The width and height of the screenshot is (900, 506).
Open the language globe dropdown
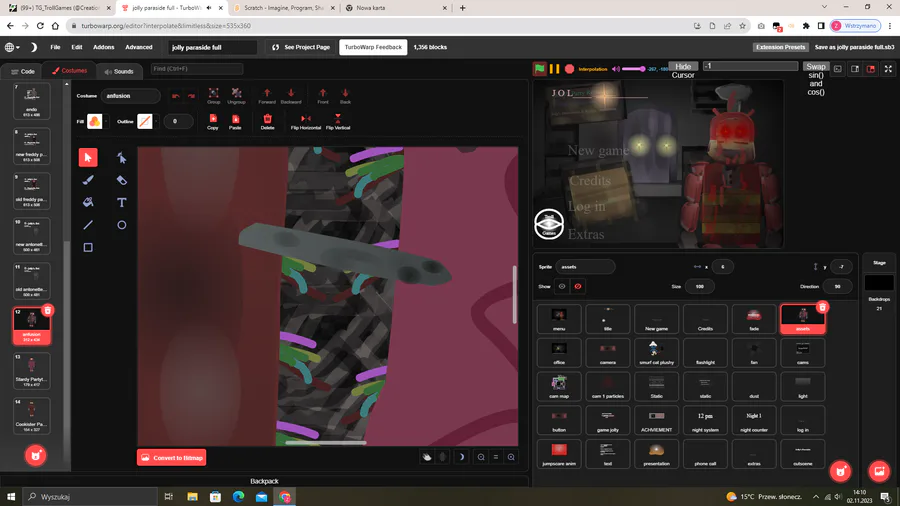(x=12, y=47)
